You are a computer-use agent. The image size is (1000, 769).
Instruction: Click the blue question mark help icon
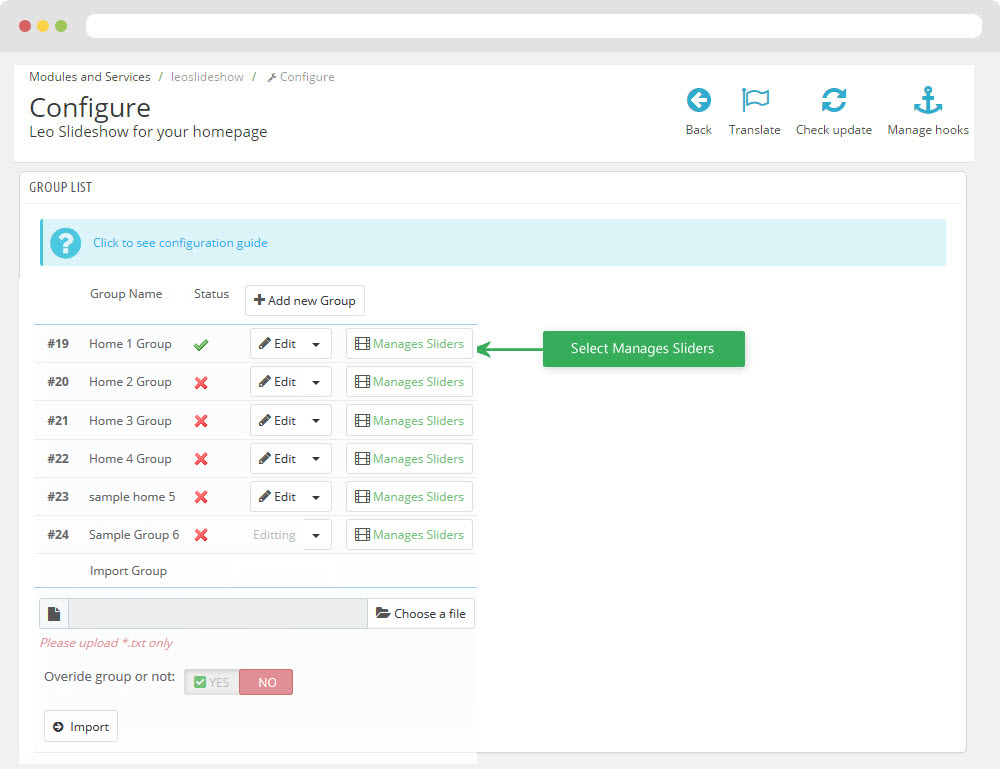tap(65, 243)
